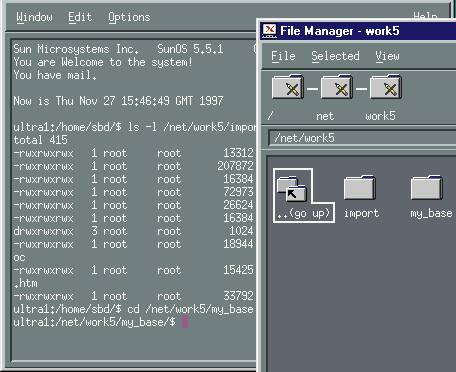Click the 'import' folder label
456x372 pixels.
click(361, 213)
